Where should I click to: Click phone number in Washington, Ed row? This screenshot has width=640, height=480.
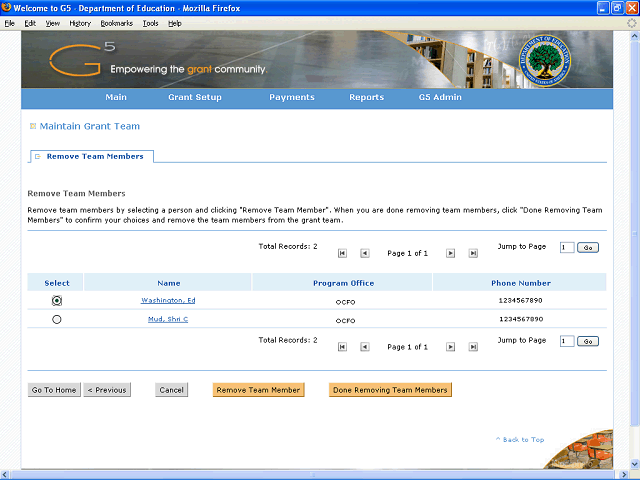point(520,300)
